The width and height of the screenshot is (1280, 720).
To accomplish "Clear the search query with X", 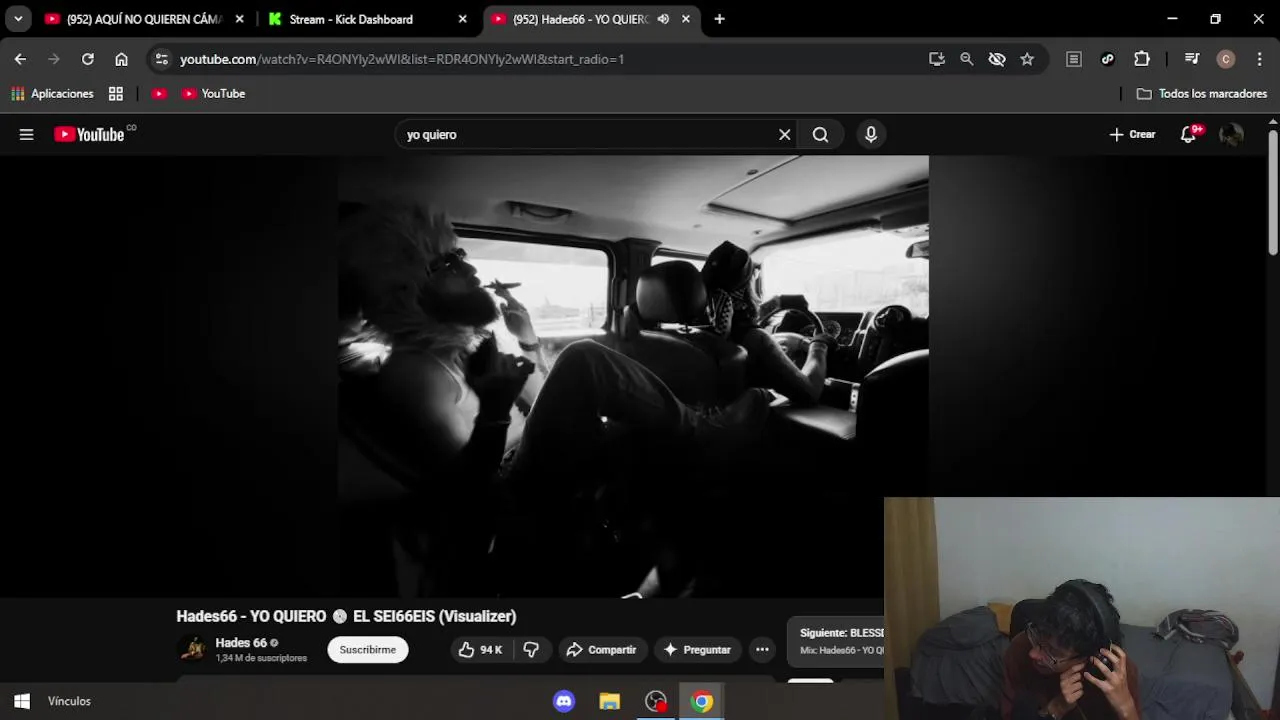I will (x=785, y=134).
